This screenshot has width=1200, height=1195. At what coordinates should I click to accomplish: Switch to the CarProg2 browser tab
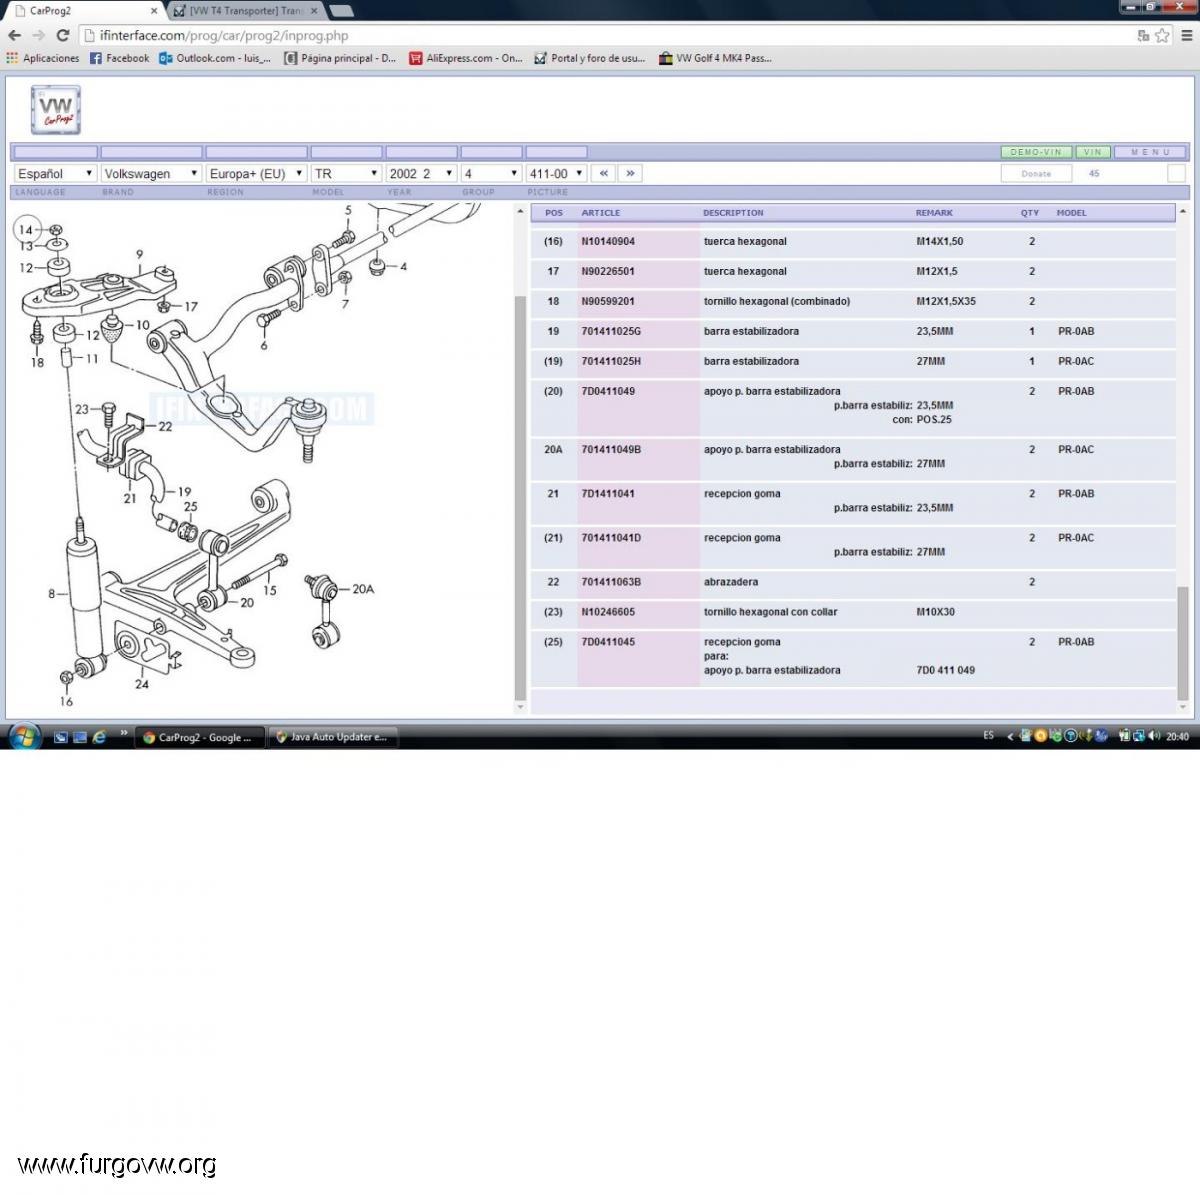pos(85,11)
